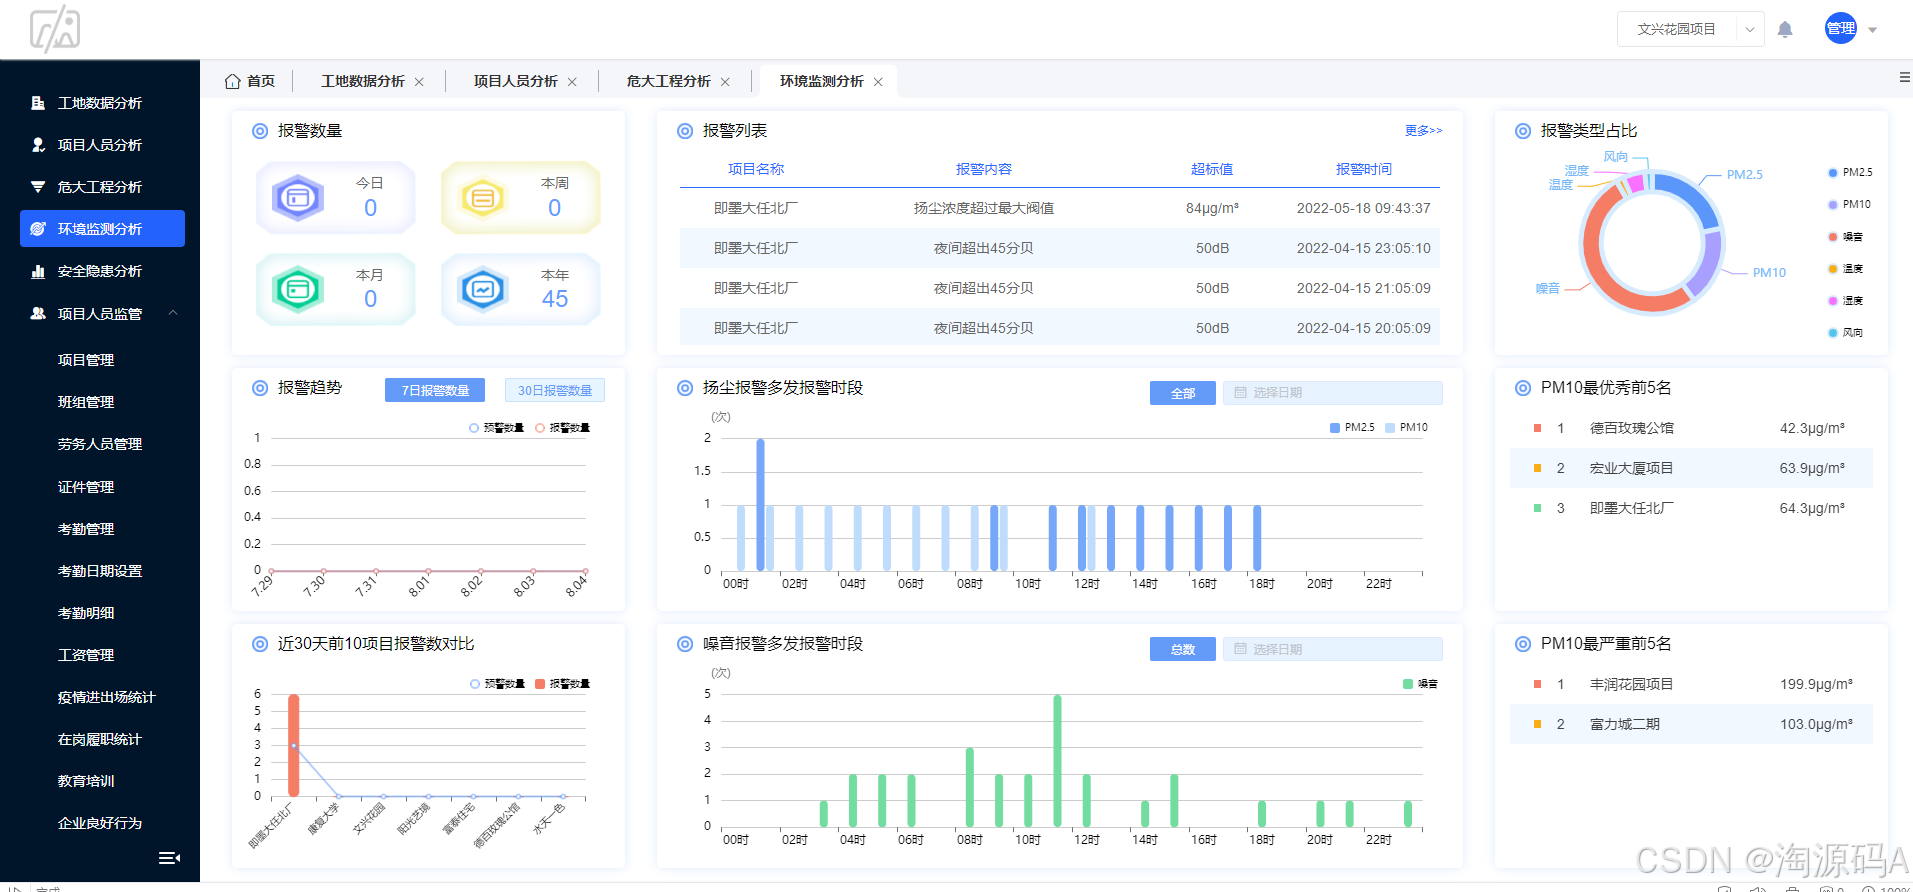Image resolution: width=1913 pixels, height=892 pixels.
Task: Open the 文兴花园项目 project selector
Action: click(1690, 29)
